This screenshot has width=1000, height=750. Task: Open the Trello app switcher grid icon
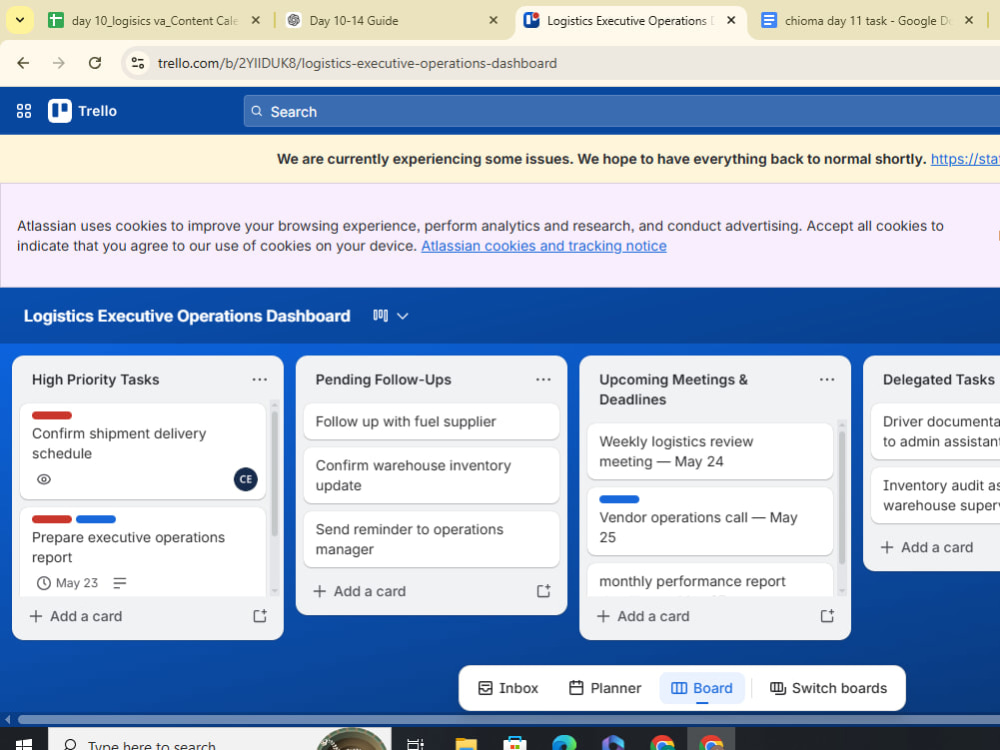coord(24,111)
